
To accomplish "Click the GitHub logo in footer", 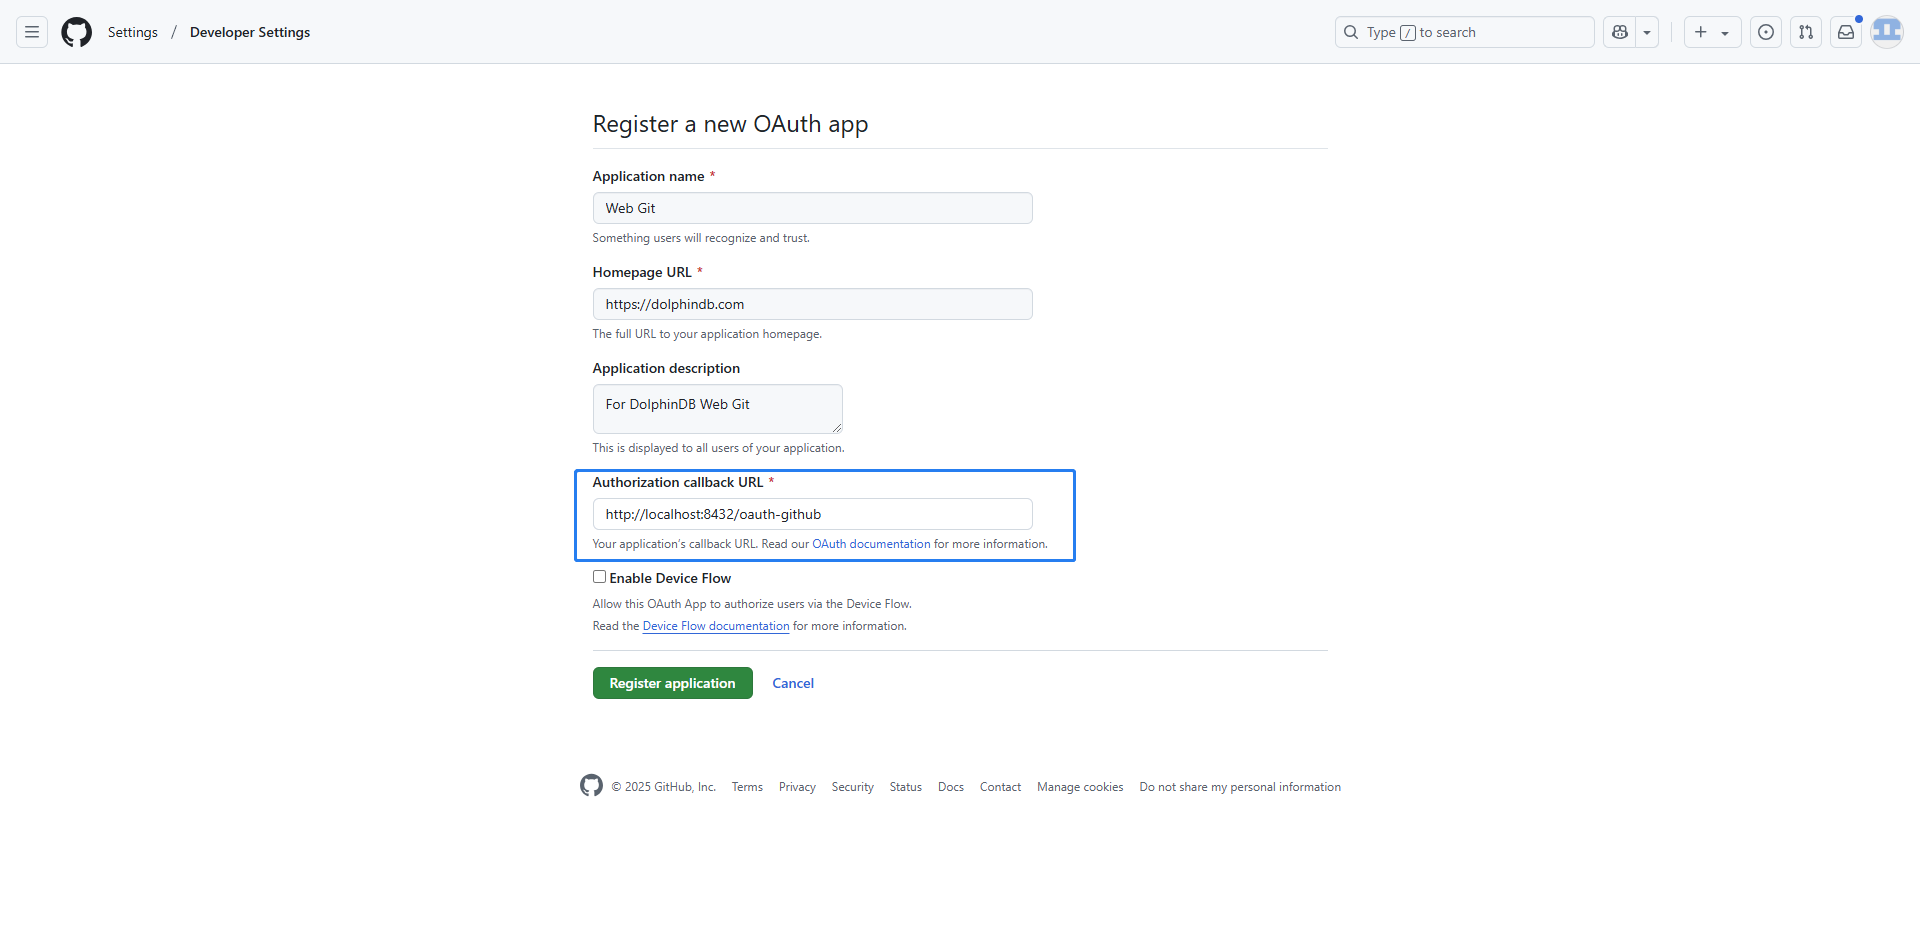I will [x=591, y=786].
